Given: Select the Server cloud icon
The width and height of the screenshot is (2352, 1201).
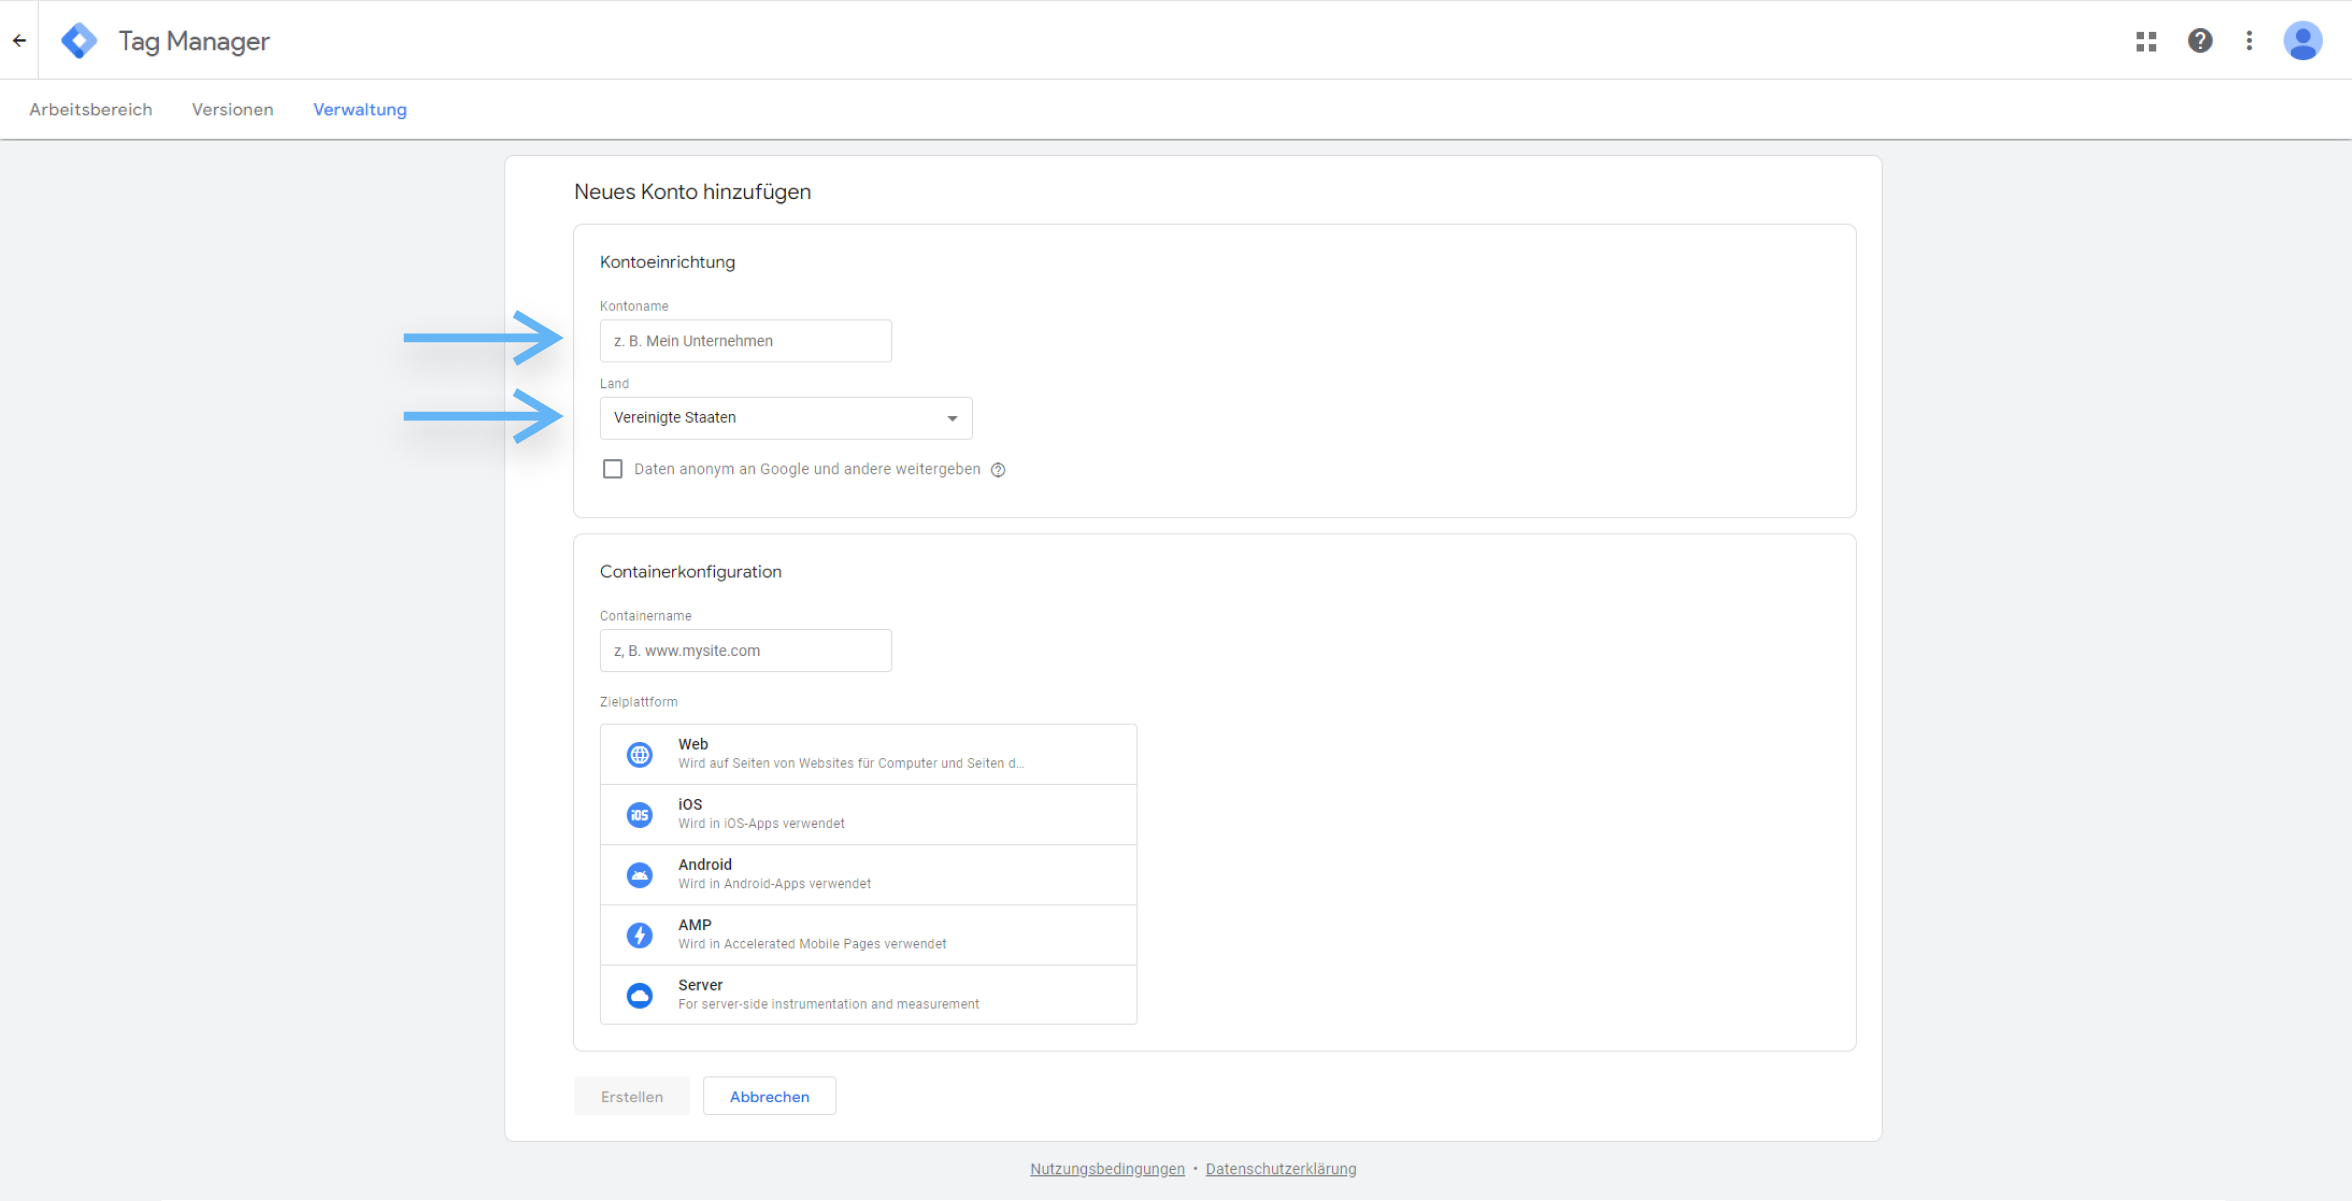Looking at the screenshot, I should (640, 995).
